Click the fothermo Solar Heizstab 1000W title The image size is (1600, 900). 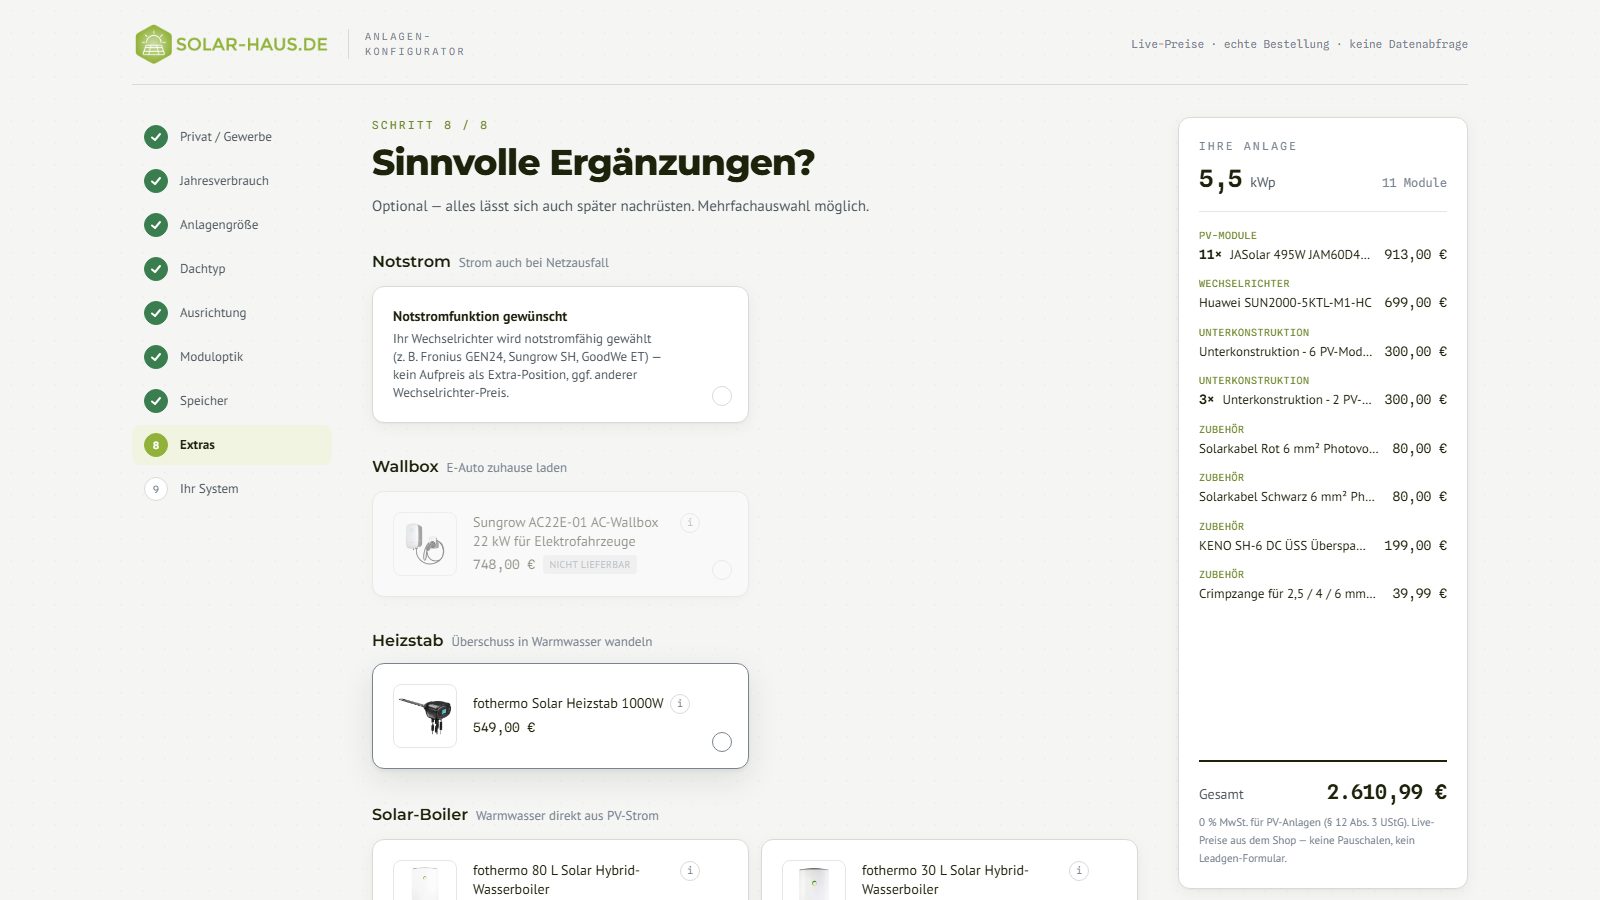[x=568, y=703]
